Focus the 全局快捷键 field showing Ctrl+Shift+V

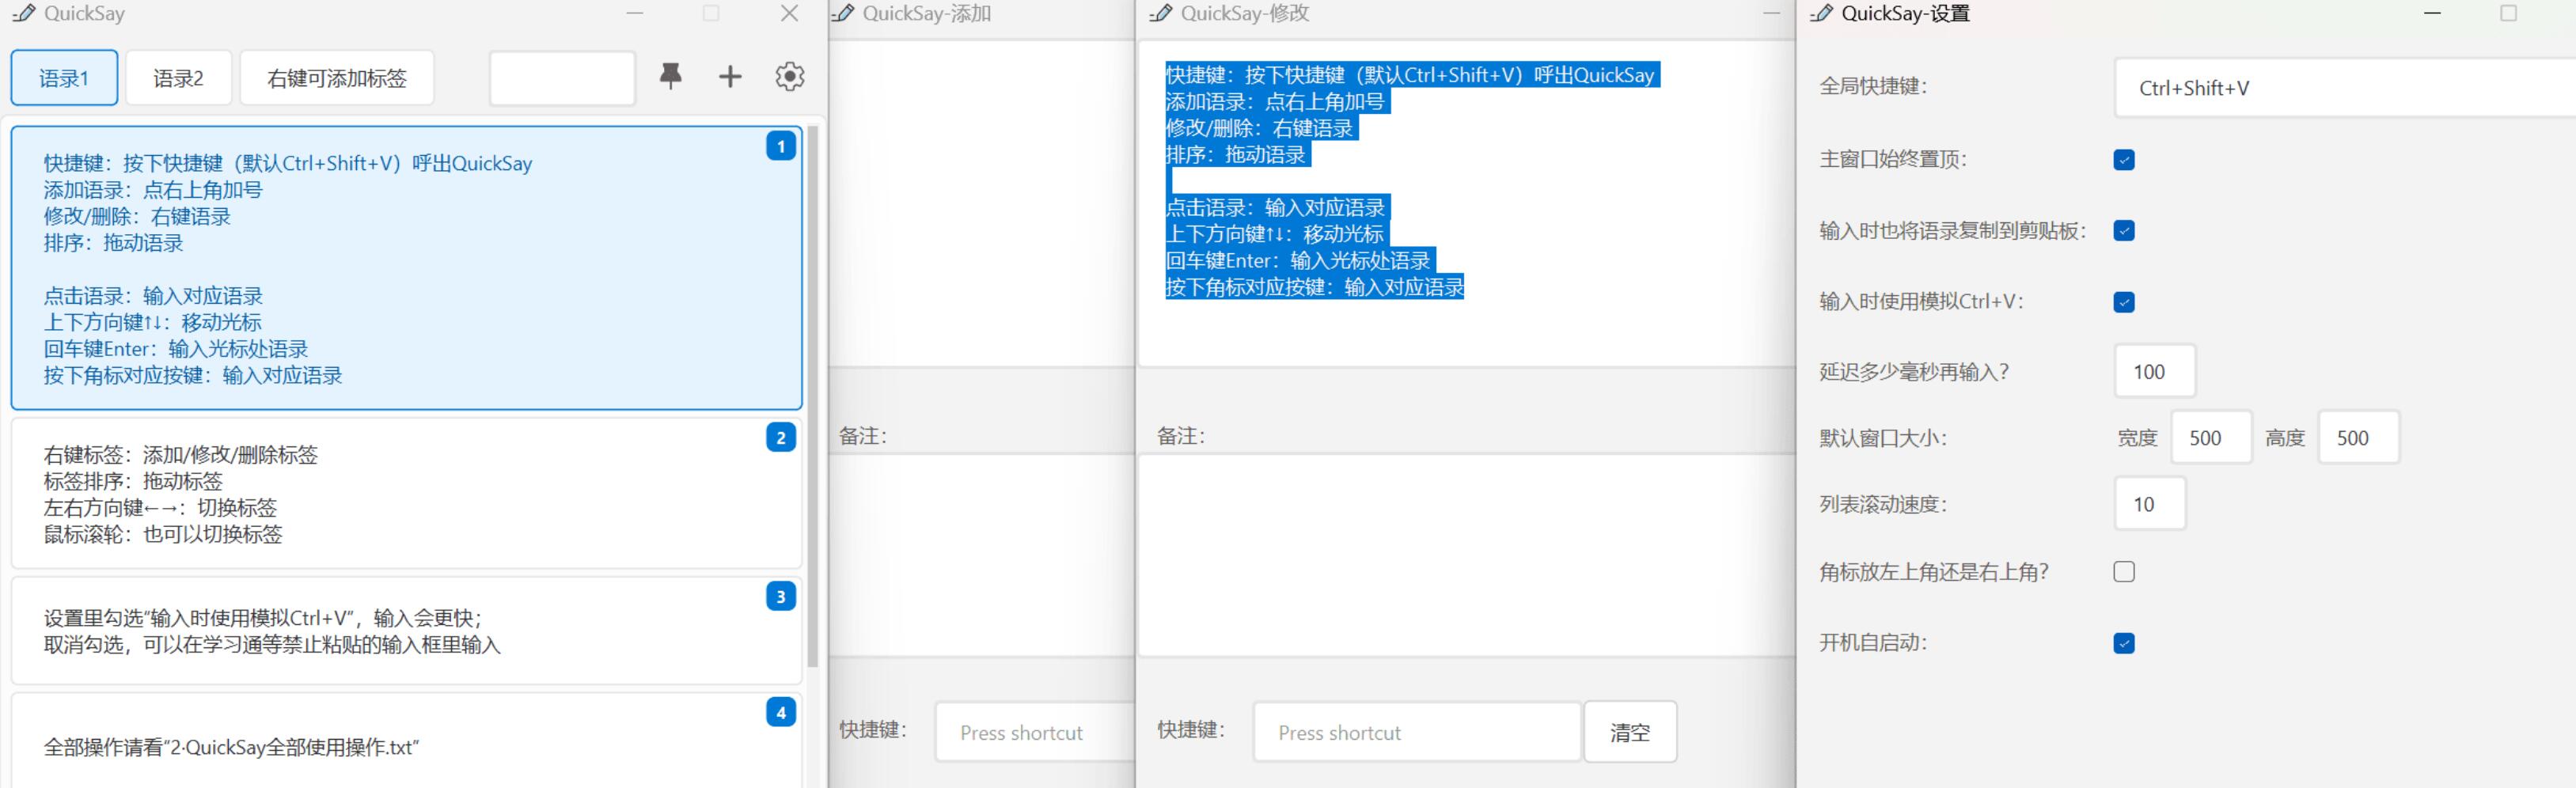click(x=2345, y=88)
